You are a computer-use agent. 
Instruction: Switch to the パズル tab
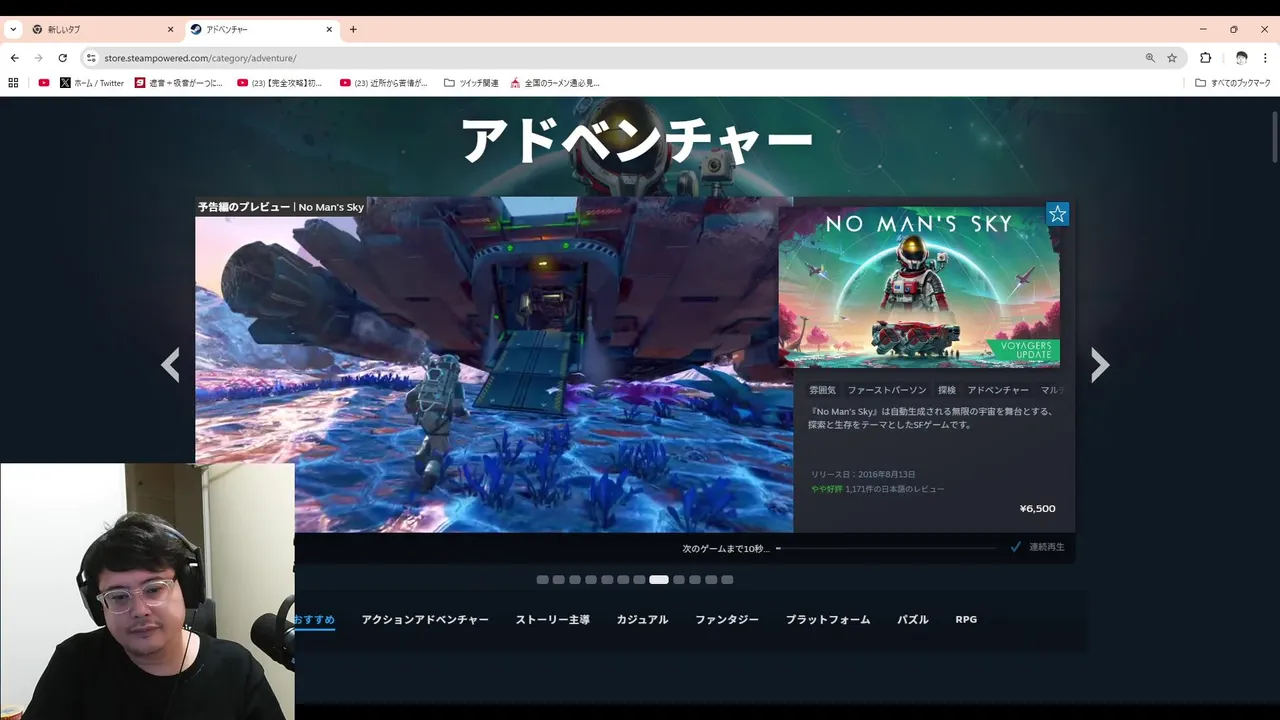point(912,620)
